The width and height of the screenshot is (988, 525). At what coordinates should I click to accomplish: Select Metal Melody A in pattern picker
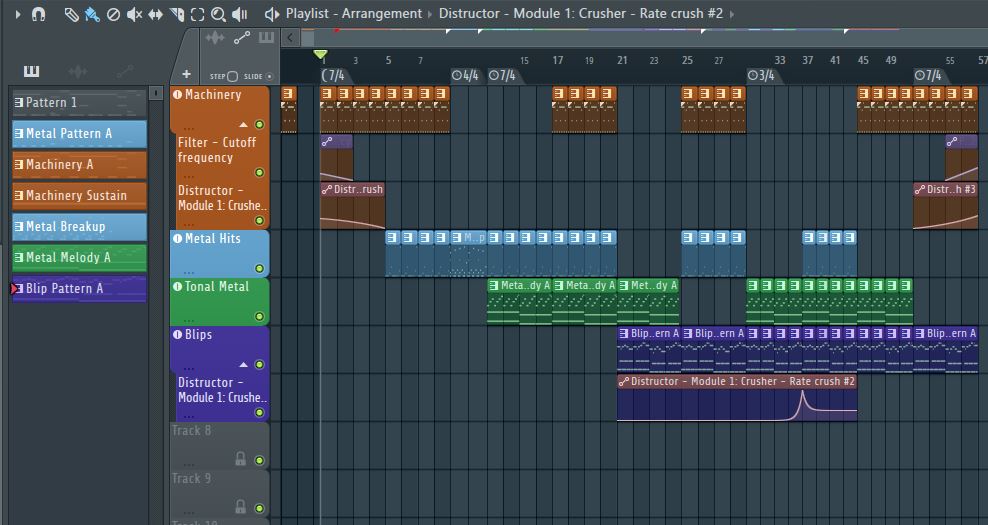coord(80,258)
